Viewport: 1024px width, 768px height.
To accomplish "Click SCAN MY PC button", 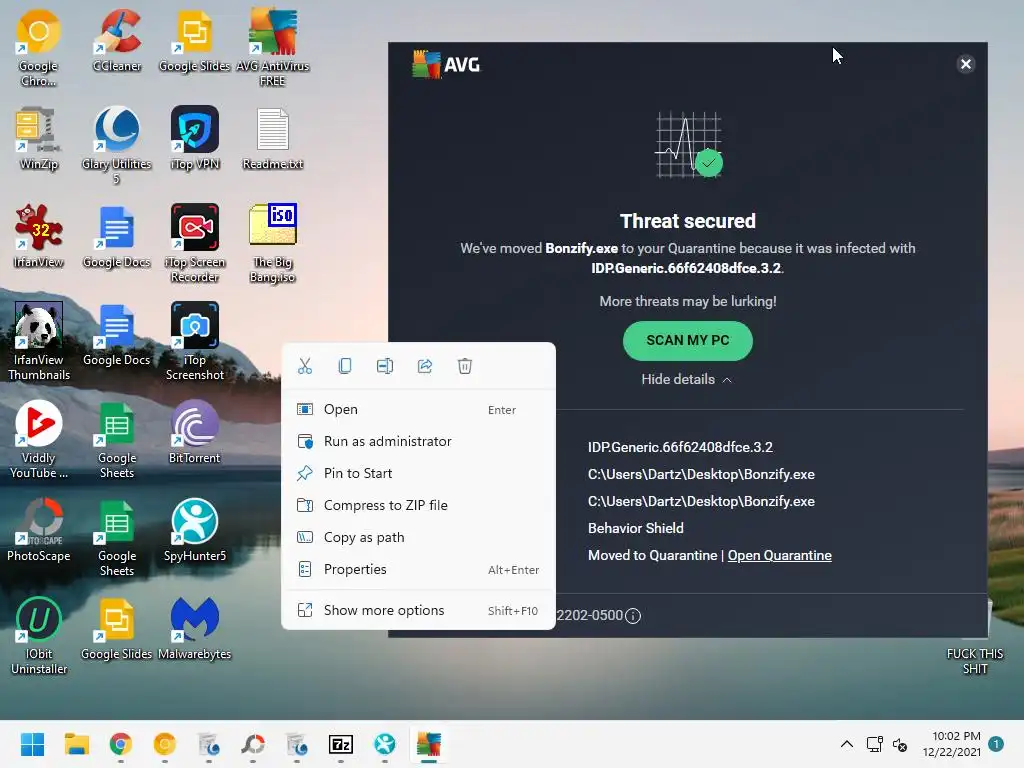I will (688, 341).
